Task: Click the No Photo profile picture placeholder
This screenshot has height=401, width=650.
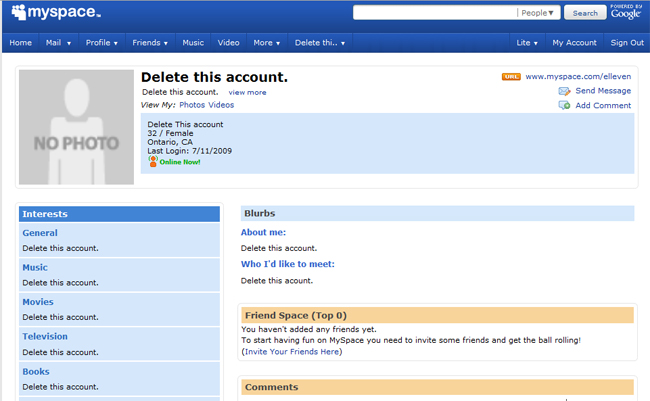Action: tap(76, 127)
